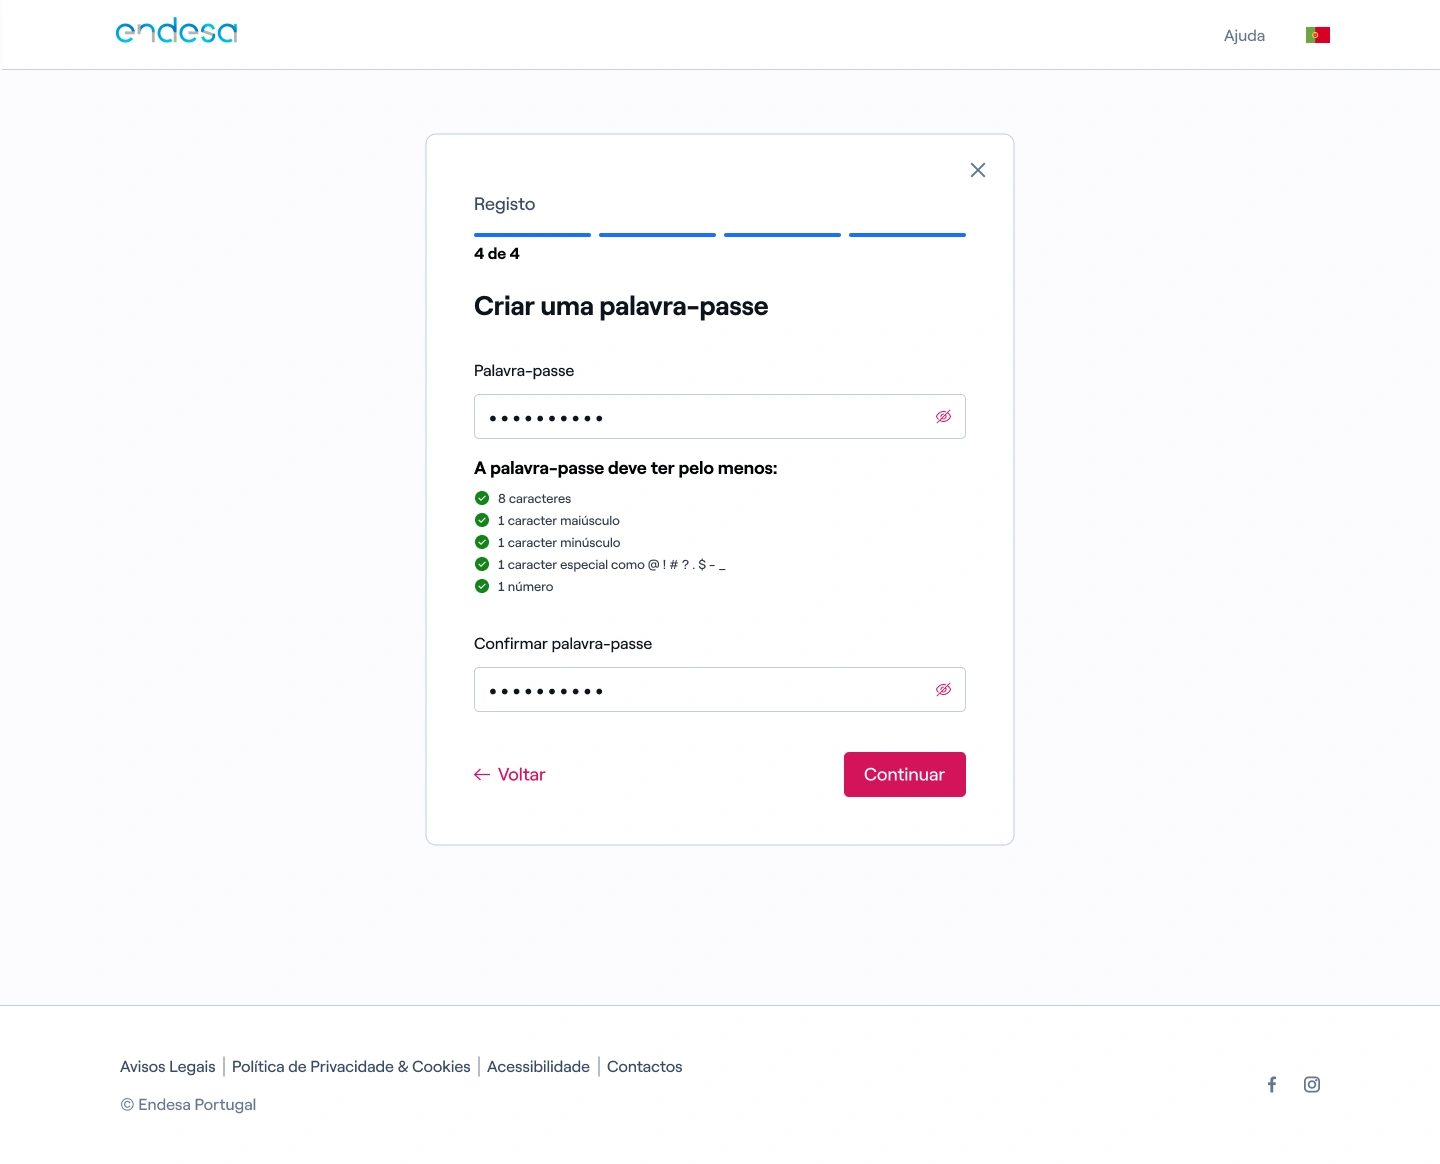Show password in Palavra-passe field

click(943, 417)
